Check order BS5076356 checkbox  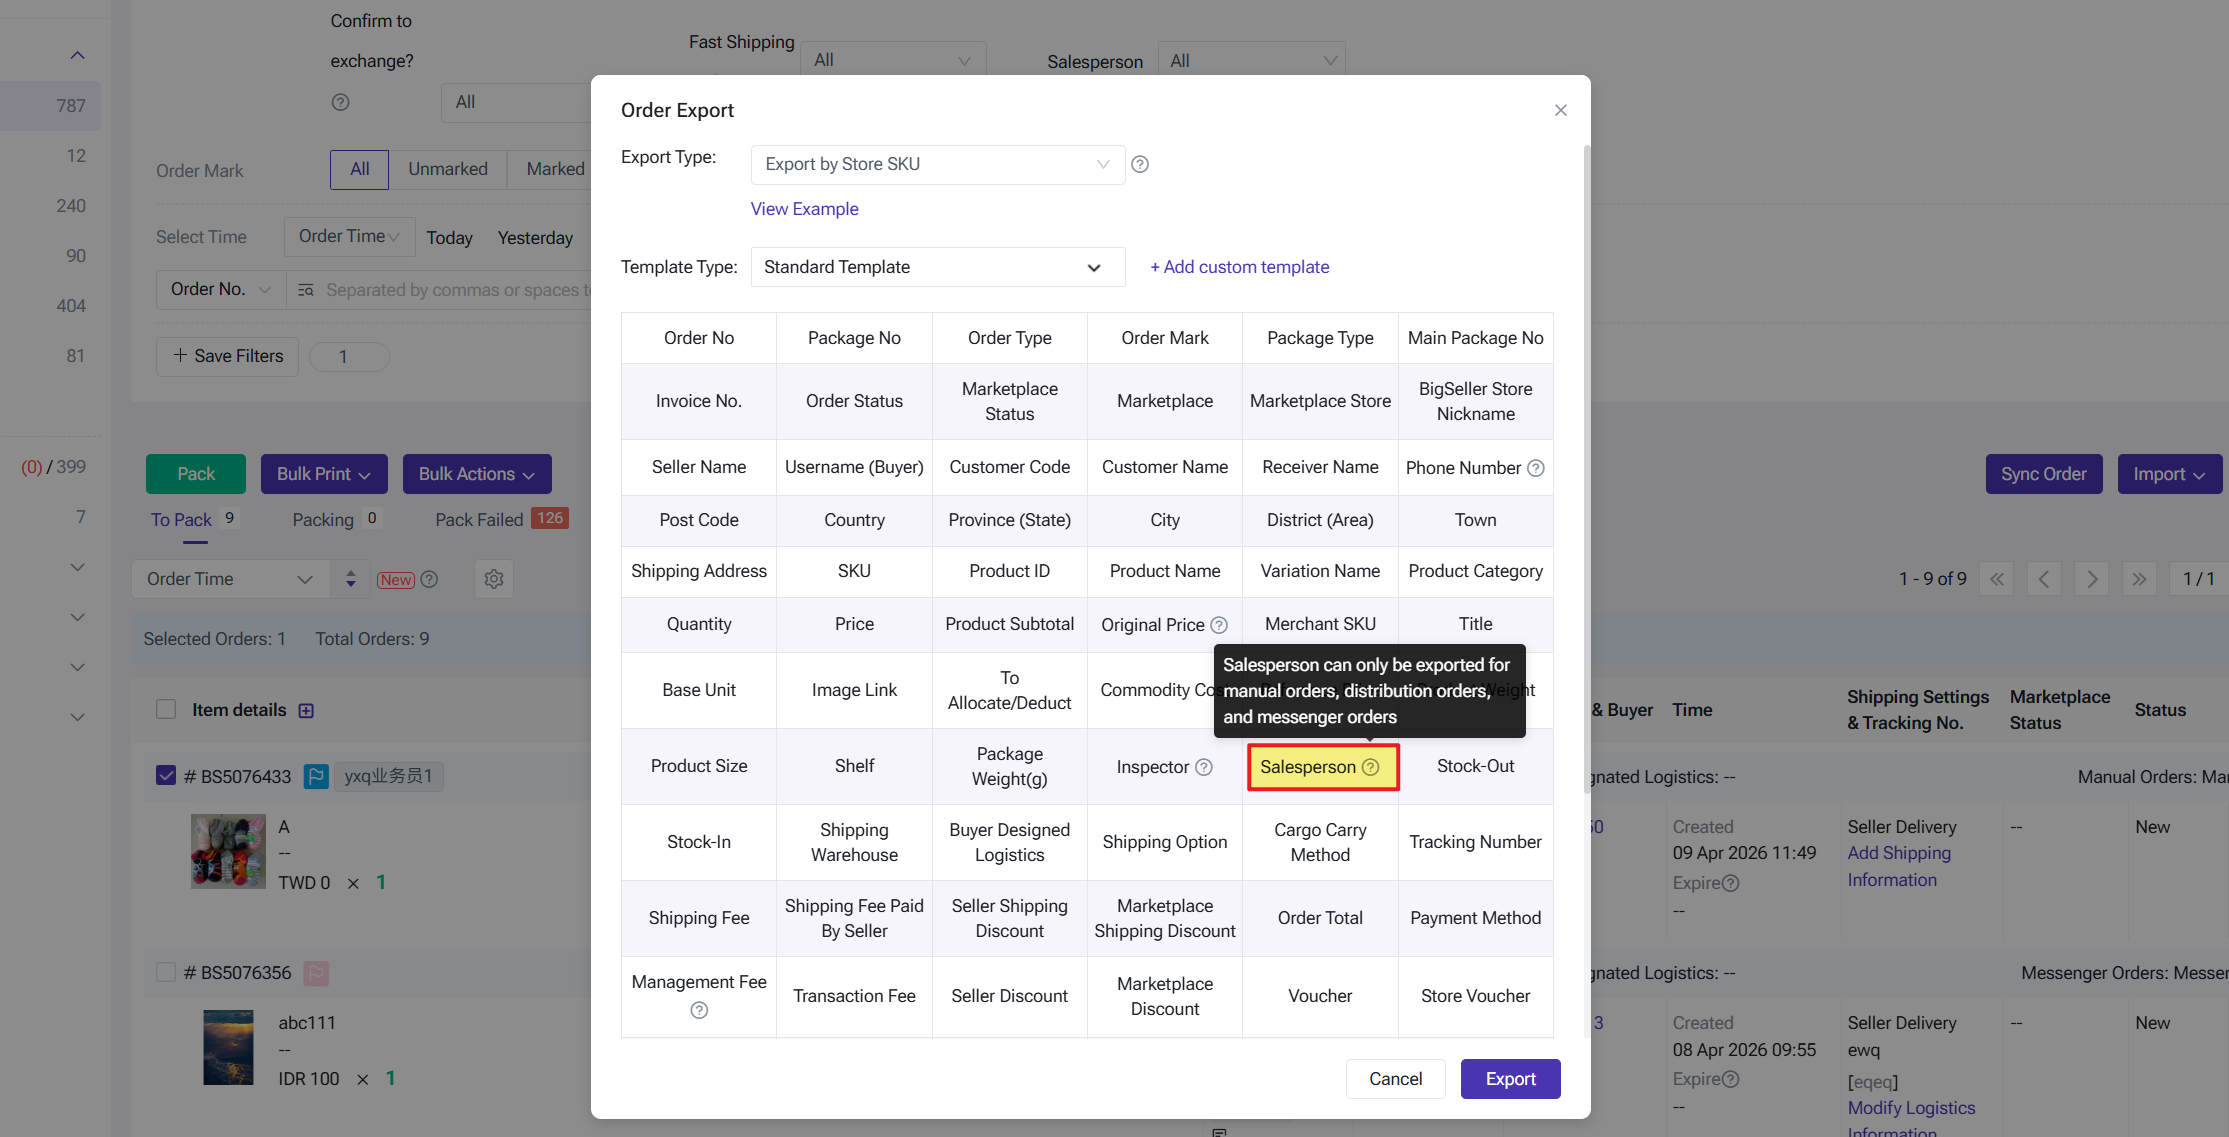coord(166,972)
